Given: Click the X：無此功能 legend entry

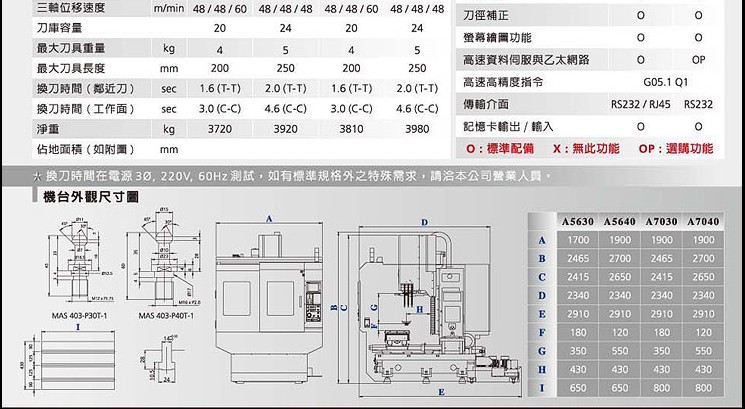Looking at the screenshot, I should 586,149.
